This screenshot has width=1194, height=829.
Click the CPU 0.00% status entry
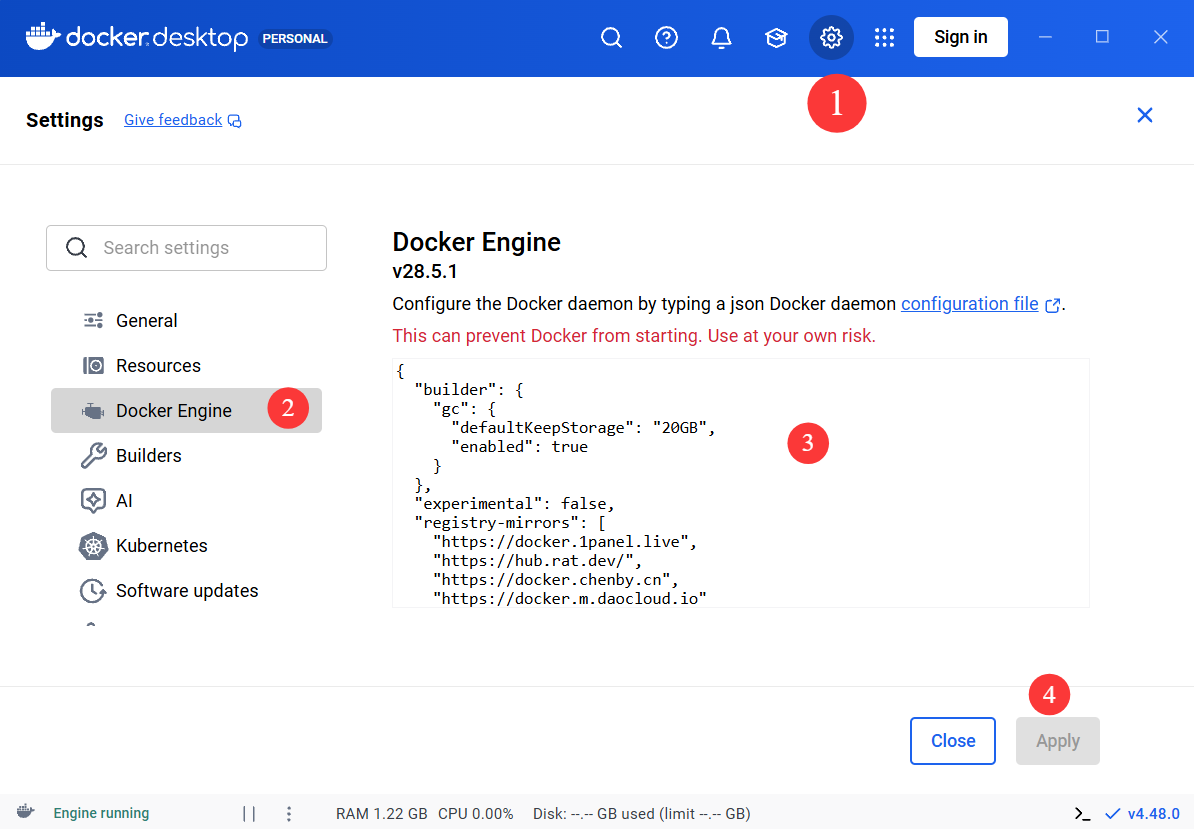(x=476, y=814)
